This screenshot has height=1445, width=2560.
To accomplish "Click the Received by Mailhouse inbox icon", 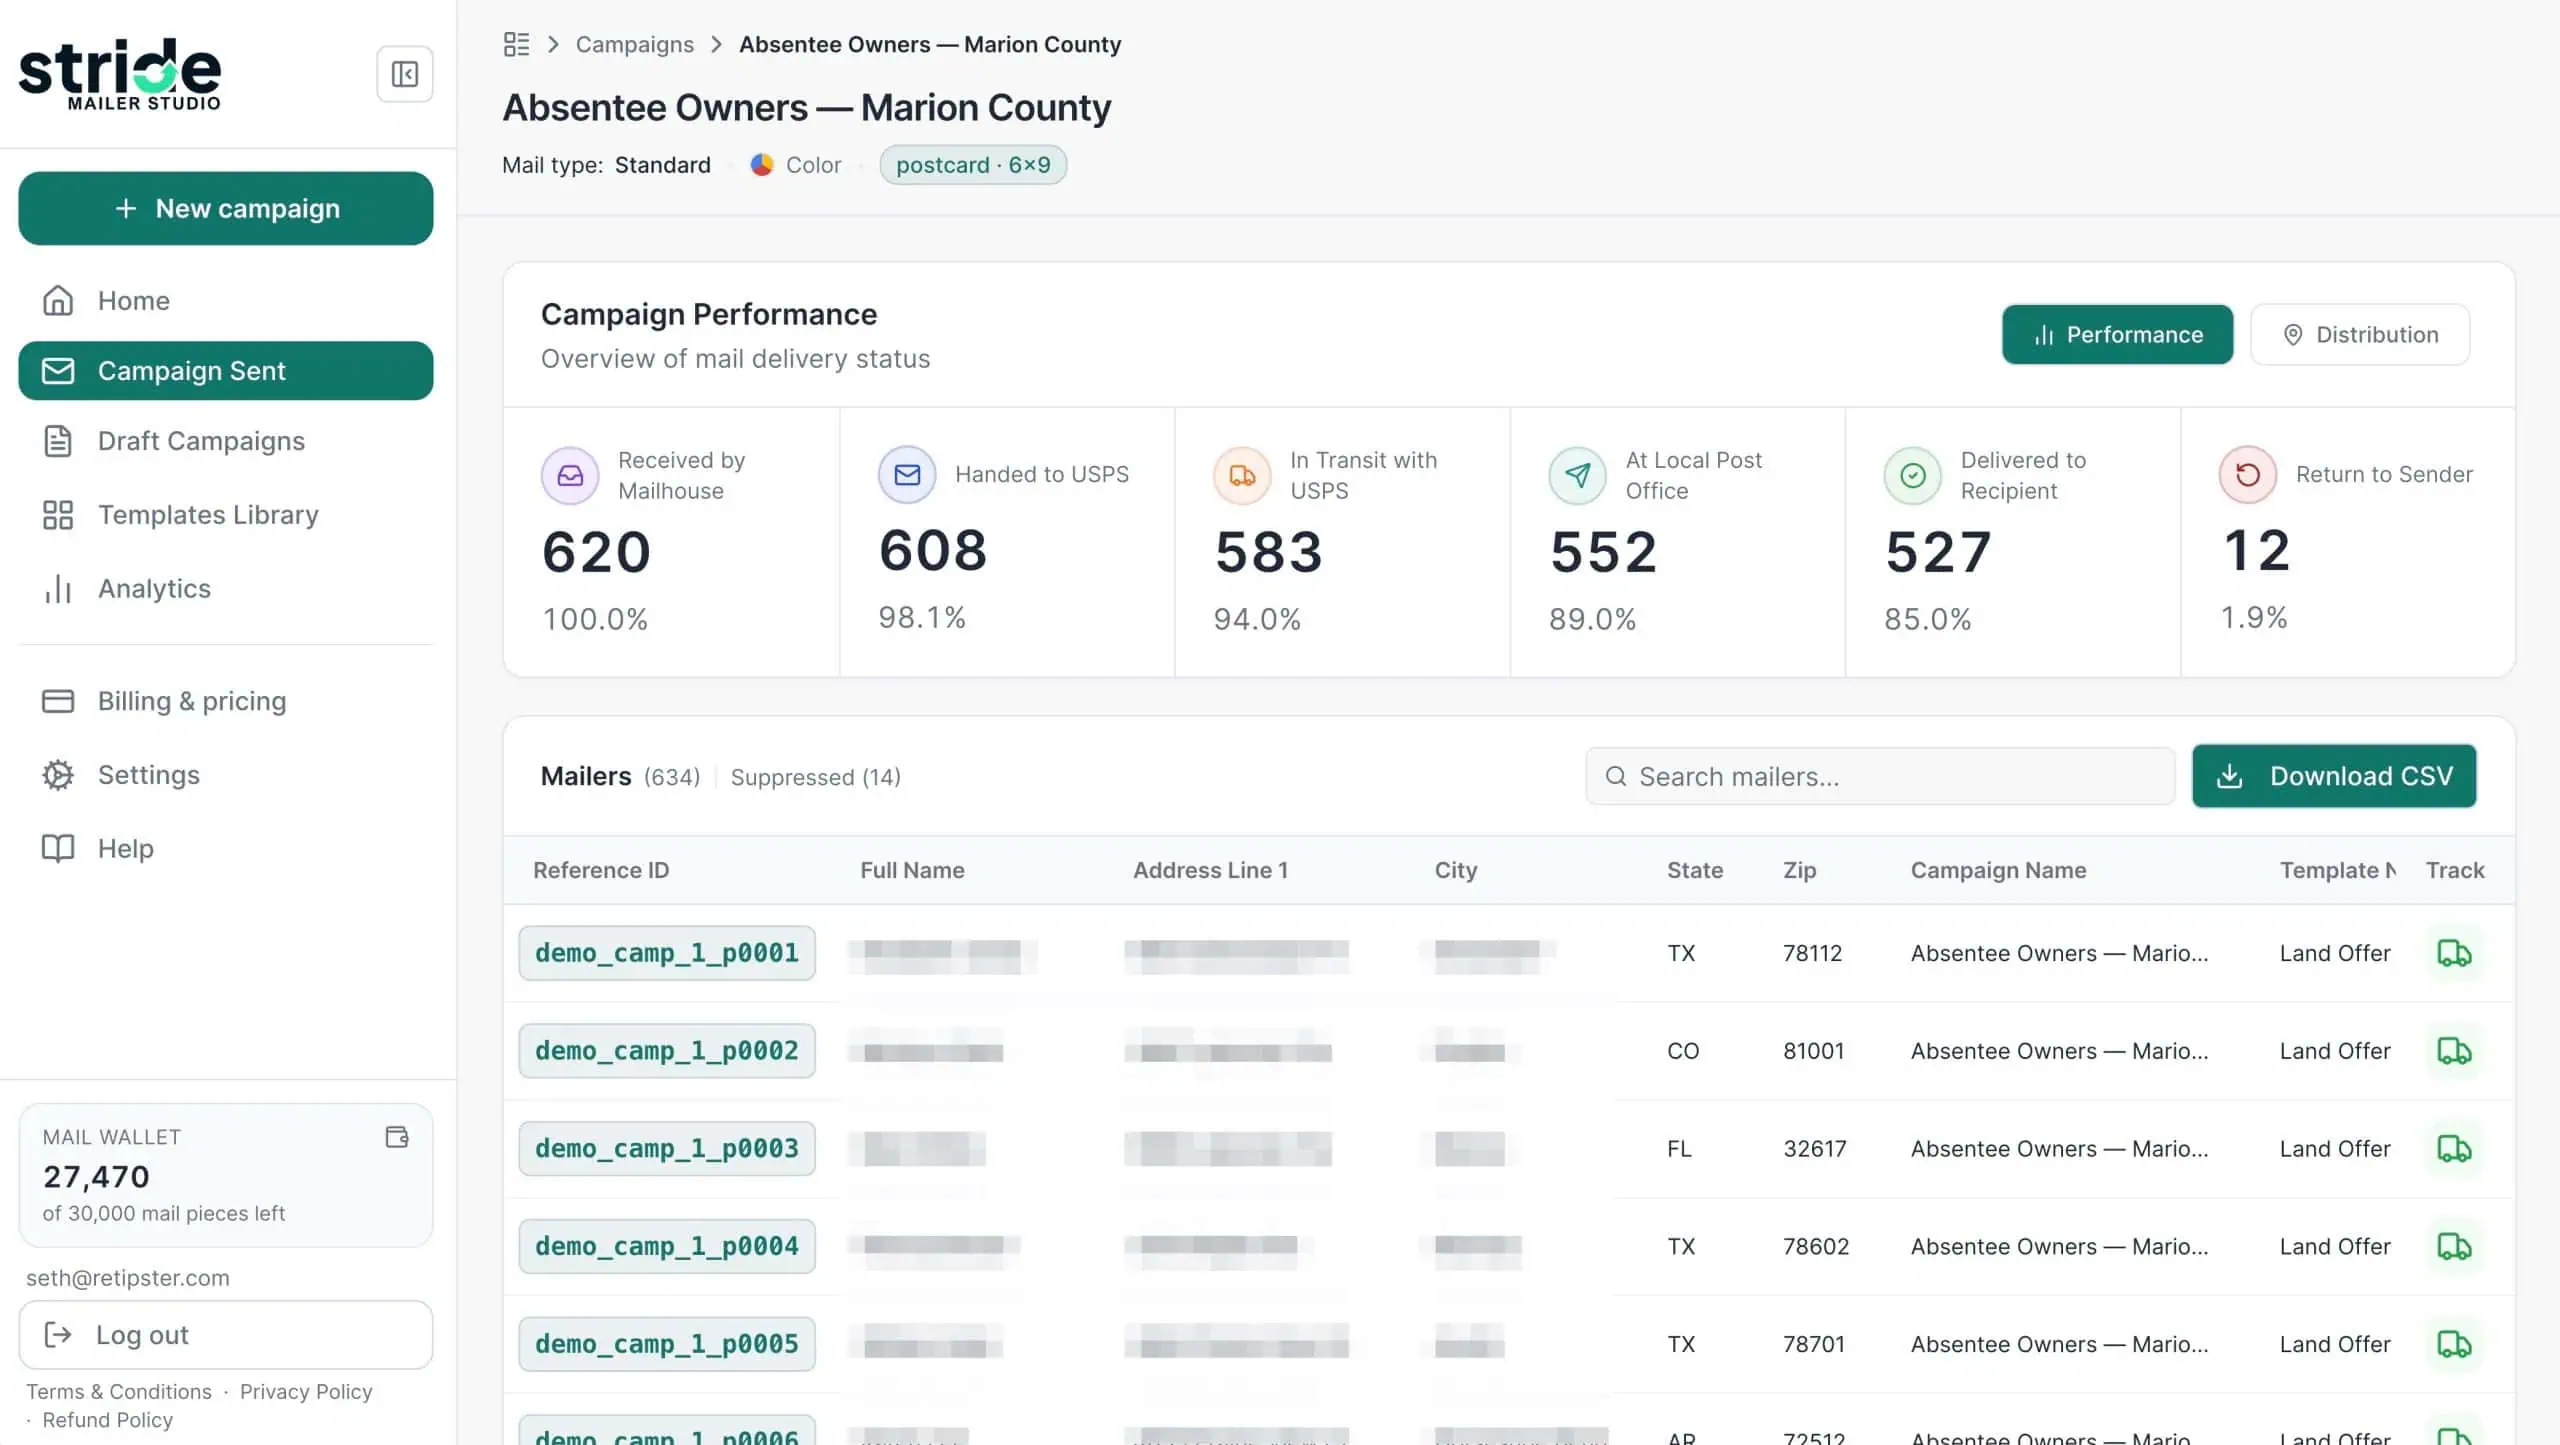I will (x=570, y=475).
